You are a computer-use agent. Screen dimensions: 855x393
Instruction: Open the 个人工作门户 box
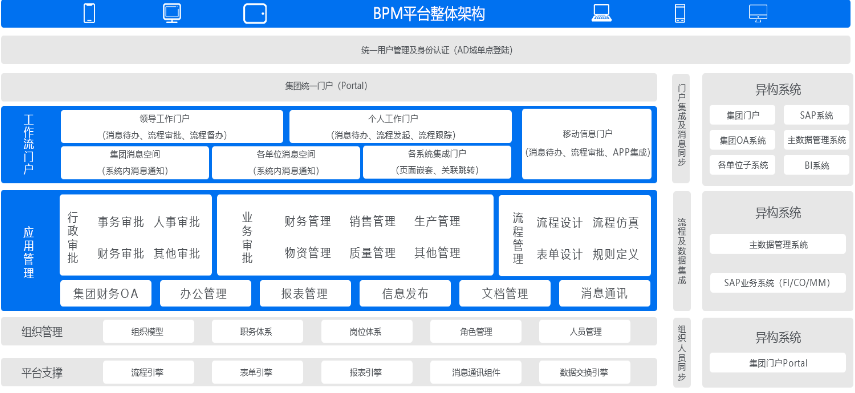coord(400,126)
